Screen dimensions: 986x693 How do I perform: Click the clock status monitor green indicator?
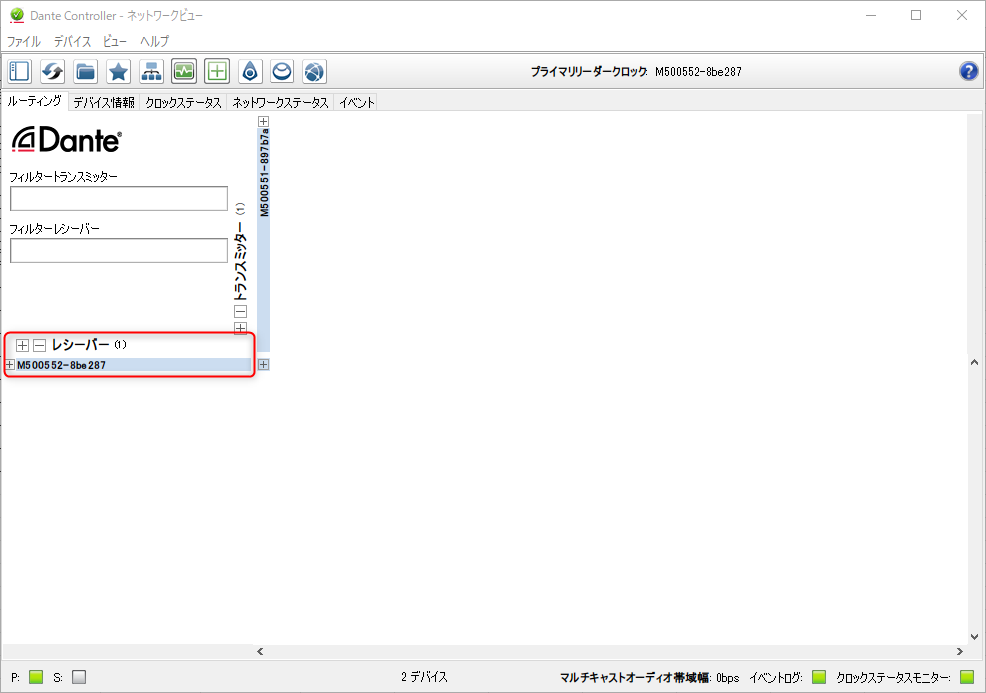967,677
